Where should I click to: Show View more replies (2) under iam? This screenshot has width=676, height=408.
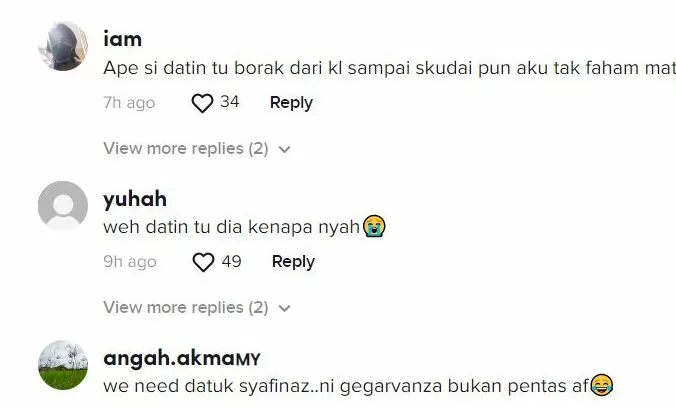coord(186,148)
